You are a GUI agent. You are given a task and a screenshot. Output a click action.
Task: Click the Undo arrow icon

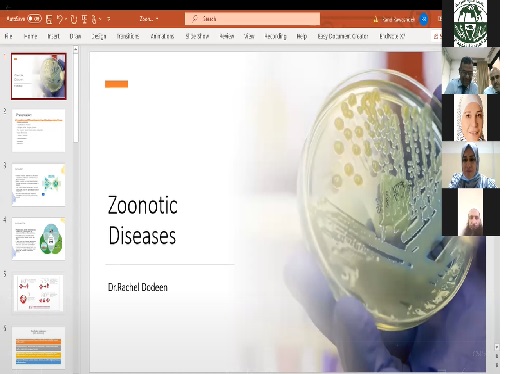60,19
